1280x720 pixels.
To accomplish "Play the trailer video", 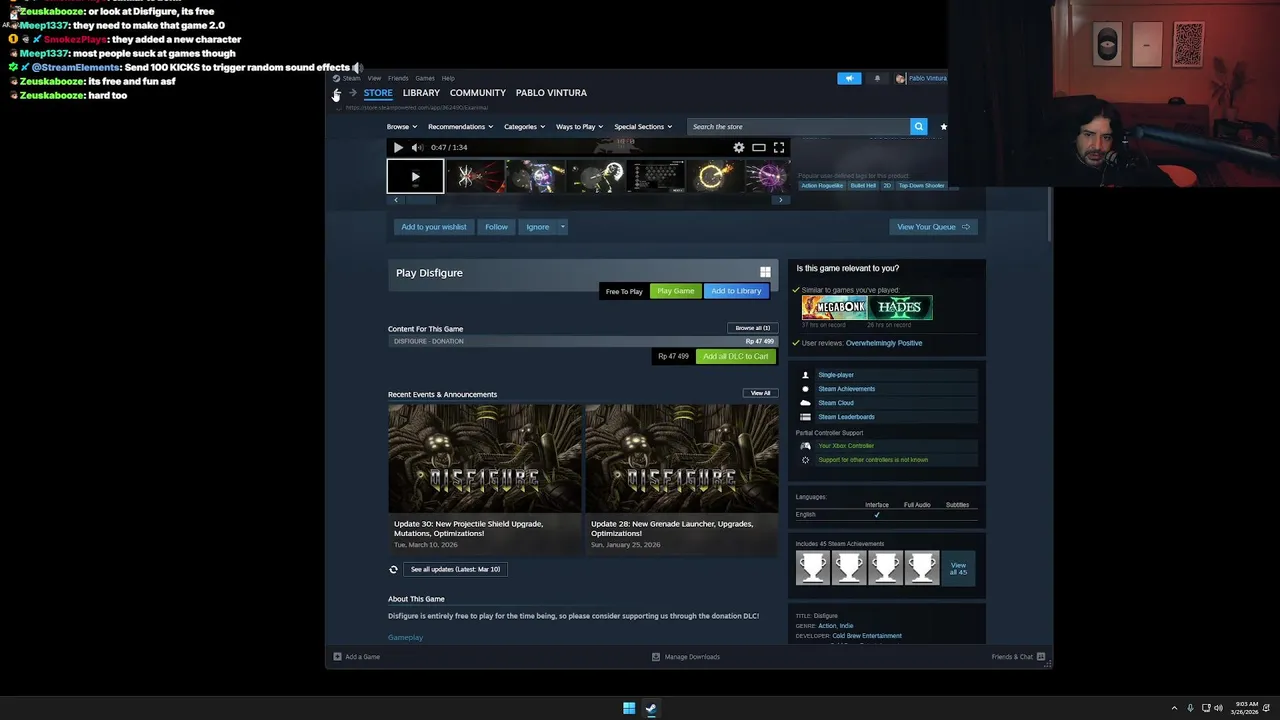I will pyautogui.click(x=398, y=147).
